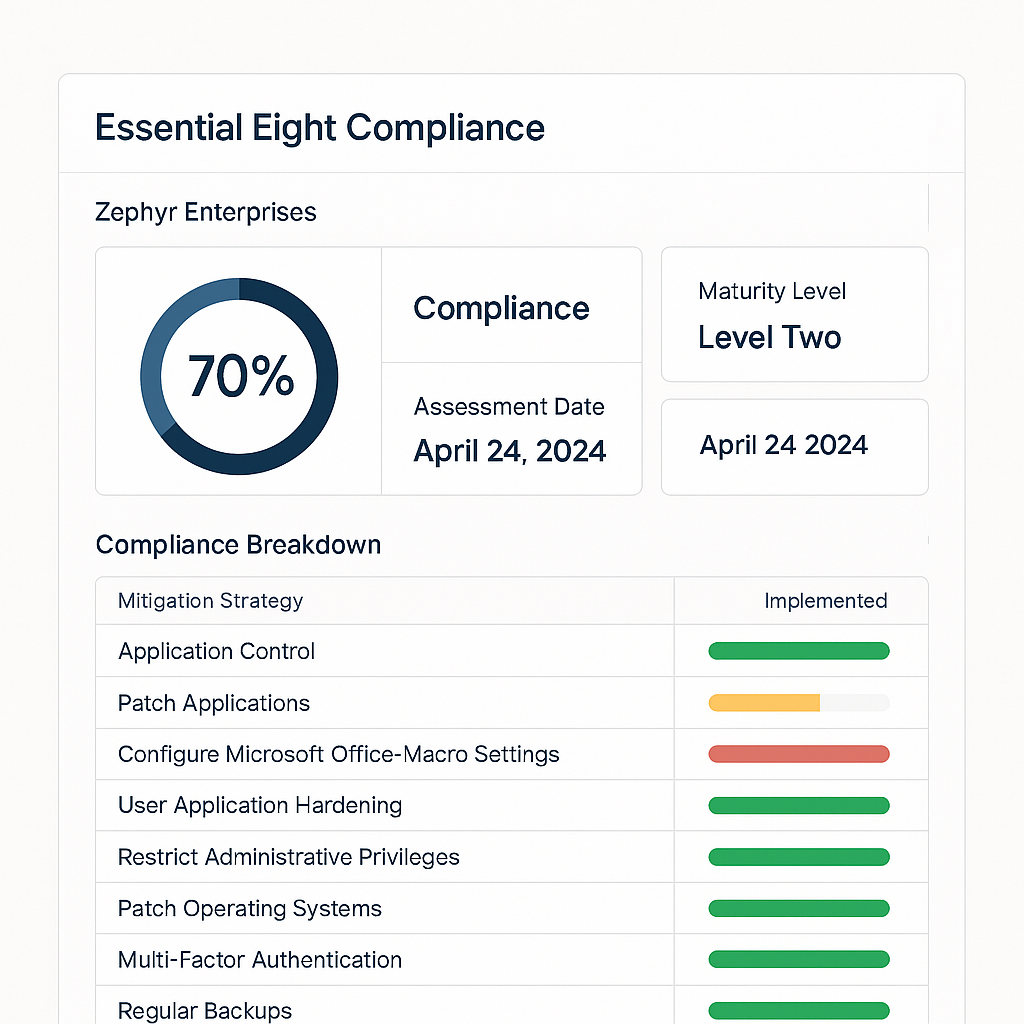Click the yellow Patch Applications progress bar
Image resolution: width=1024 pixels, height=1024 pixels.
click(x=764, y=703)
